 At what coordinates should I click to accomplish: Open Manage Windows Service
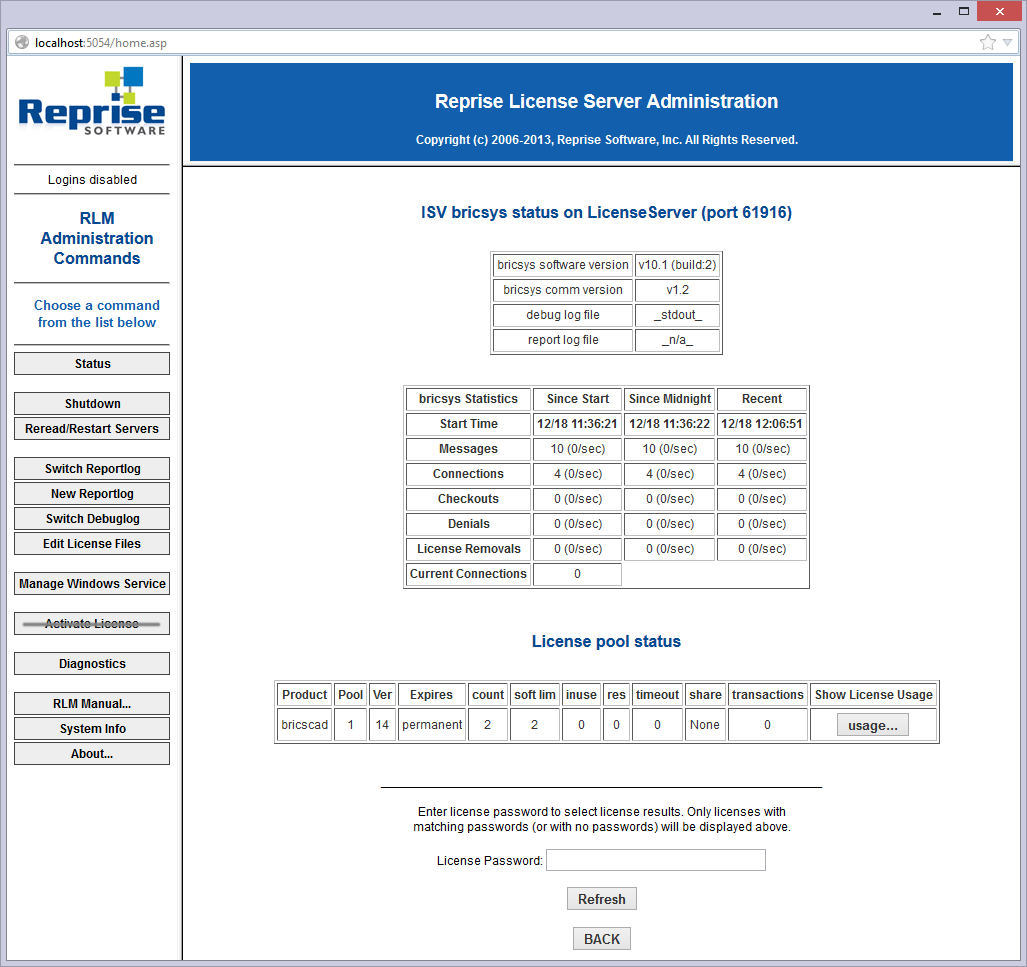click(x=92, y=584)
